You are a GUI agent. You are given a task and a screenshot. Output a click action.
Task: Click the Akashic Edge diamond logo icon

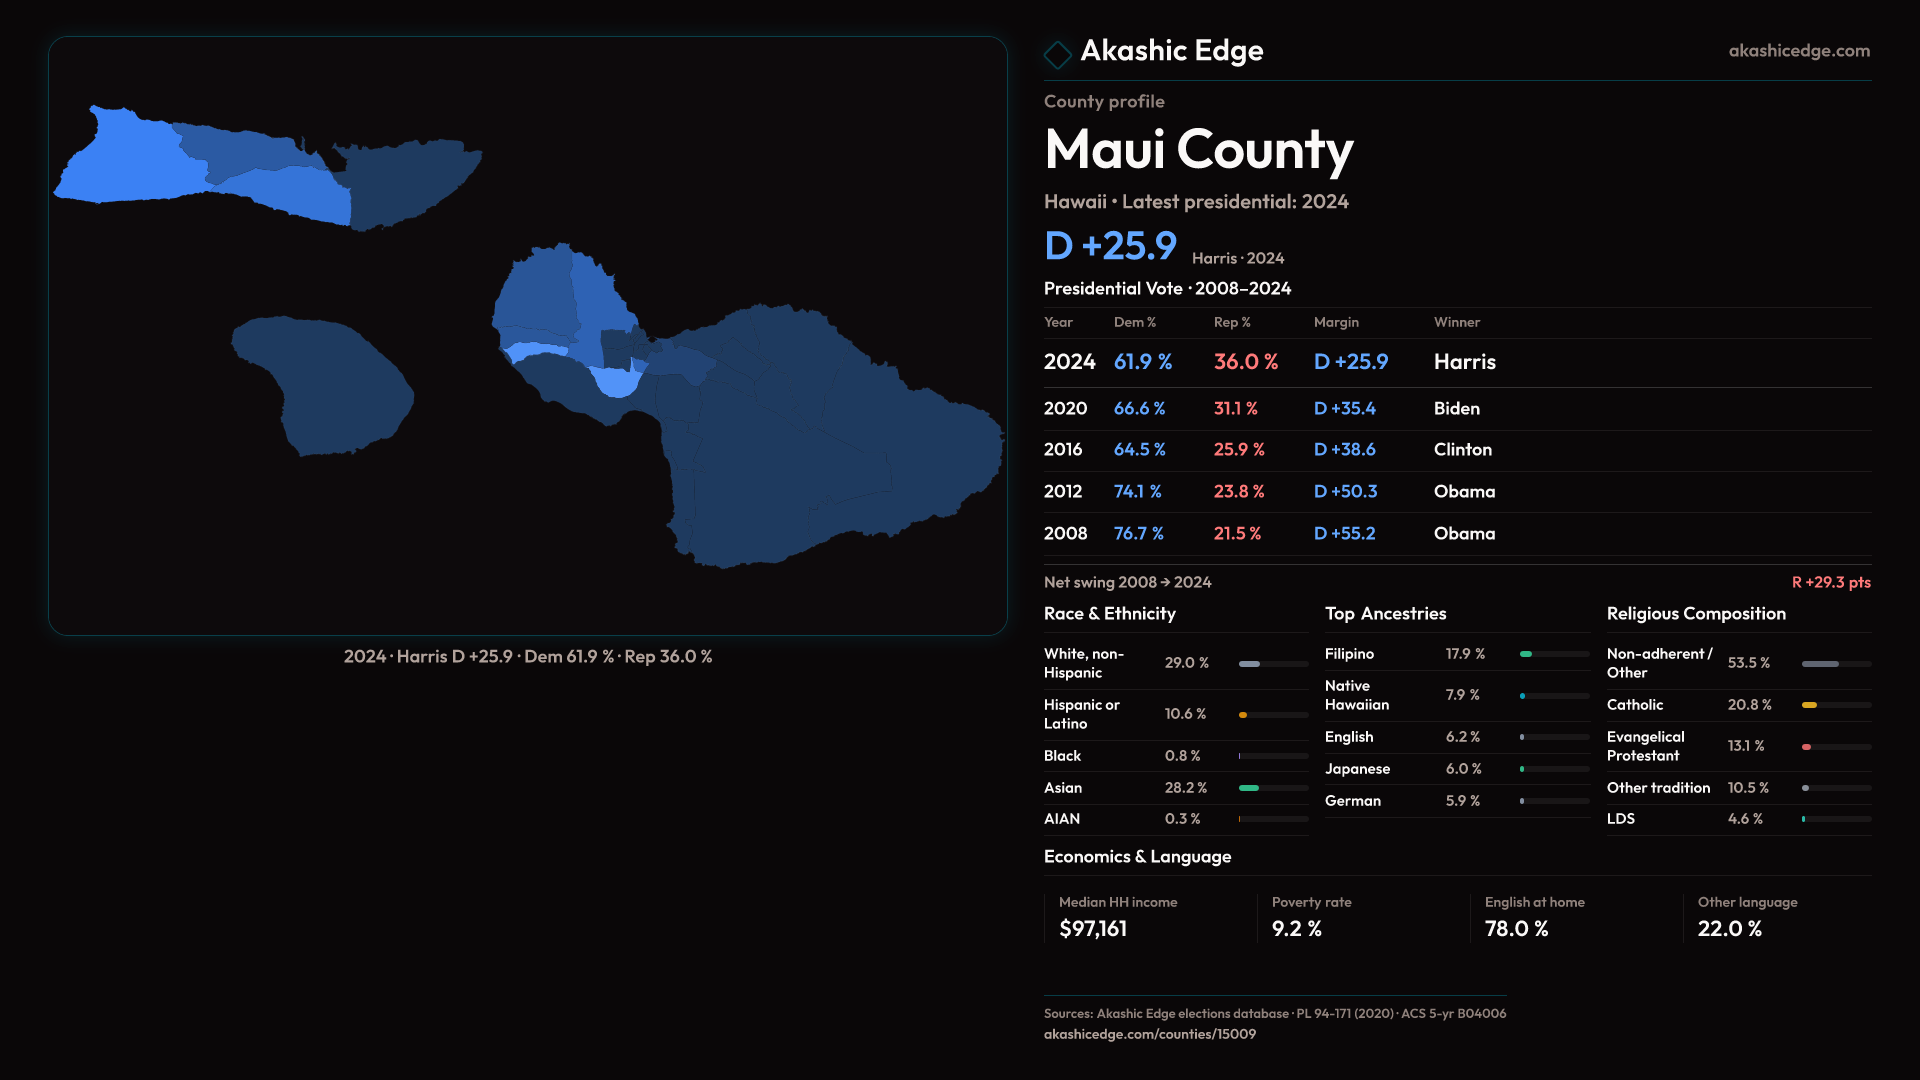pyautogui.click(x=1057, y=53)
